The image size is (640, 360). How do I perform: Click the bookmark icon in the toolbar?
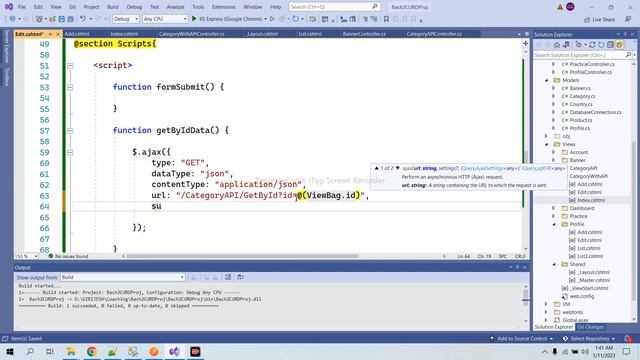386,19
